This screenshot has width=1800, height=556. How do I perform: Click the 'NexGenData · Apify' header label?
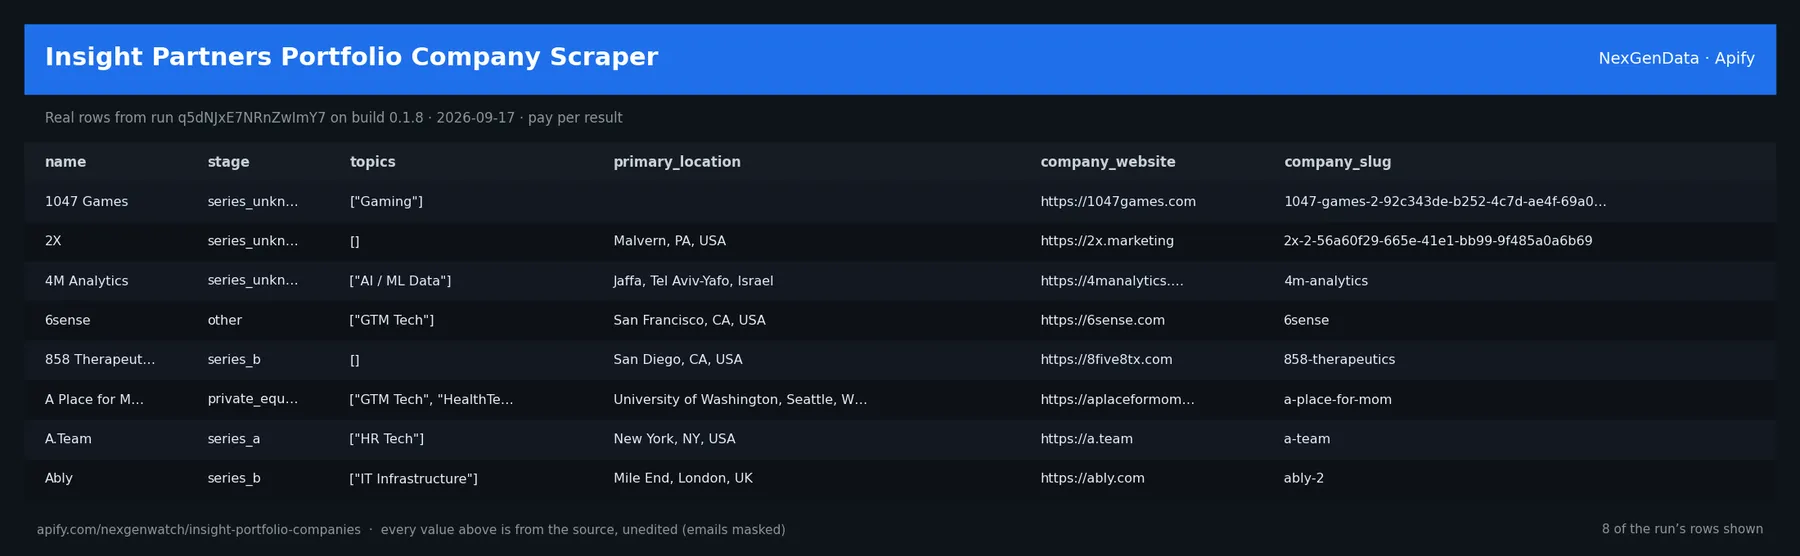coord(1676,58)
